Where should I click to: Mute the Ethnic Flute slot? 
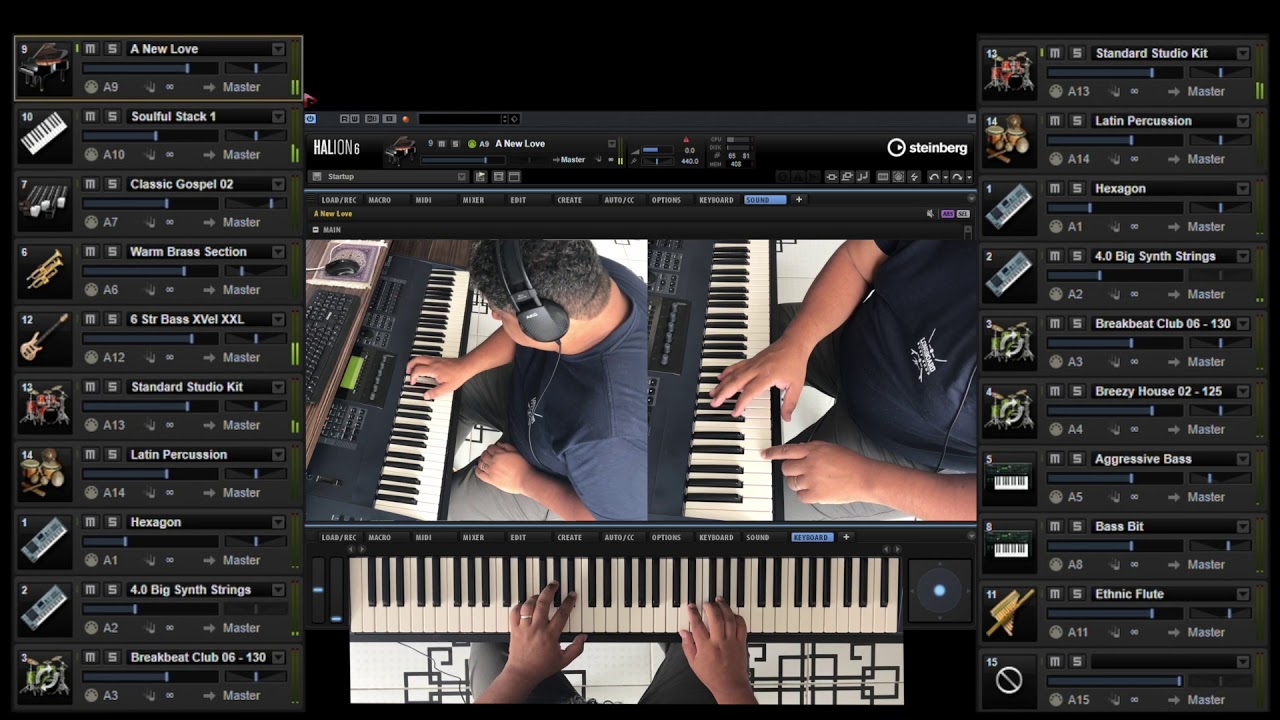point(1055,594)
